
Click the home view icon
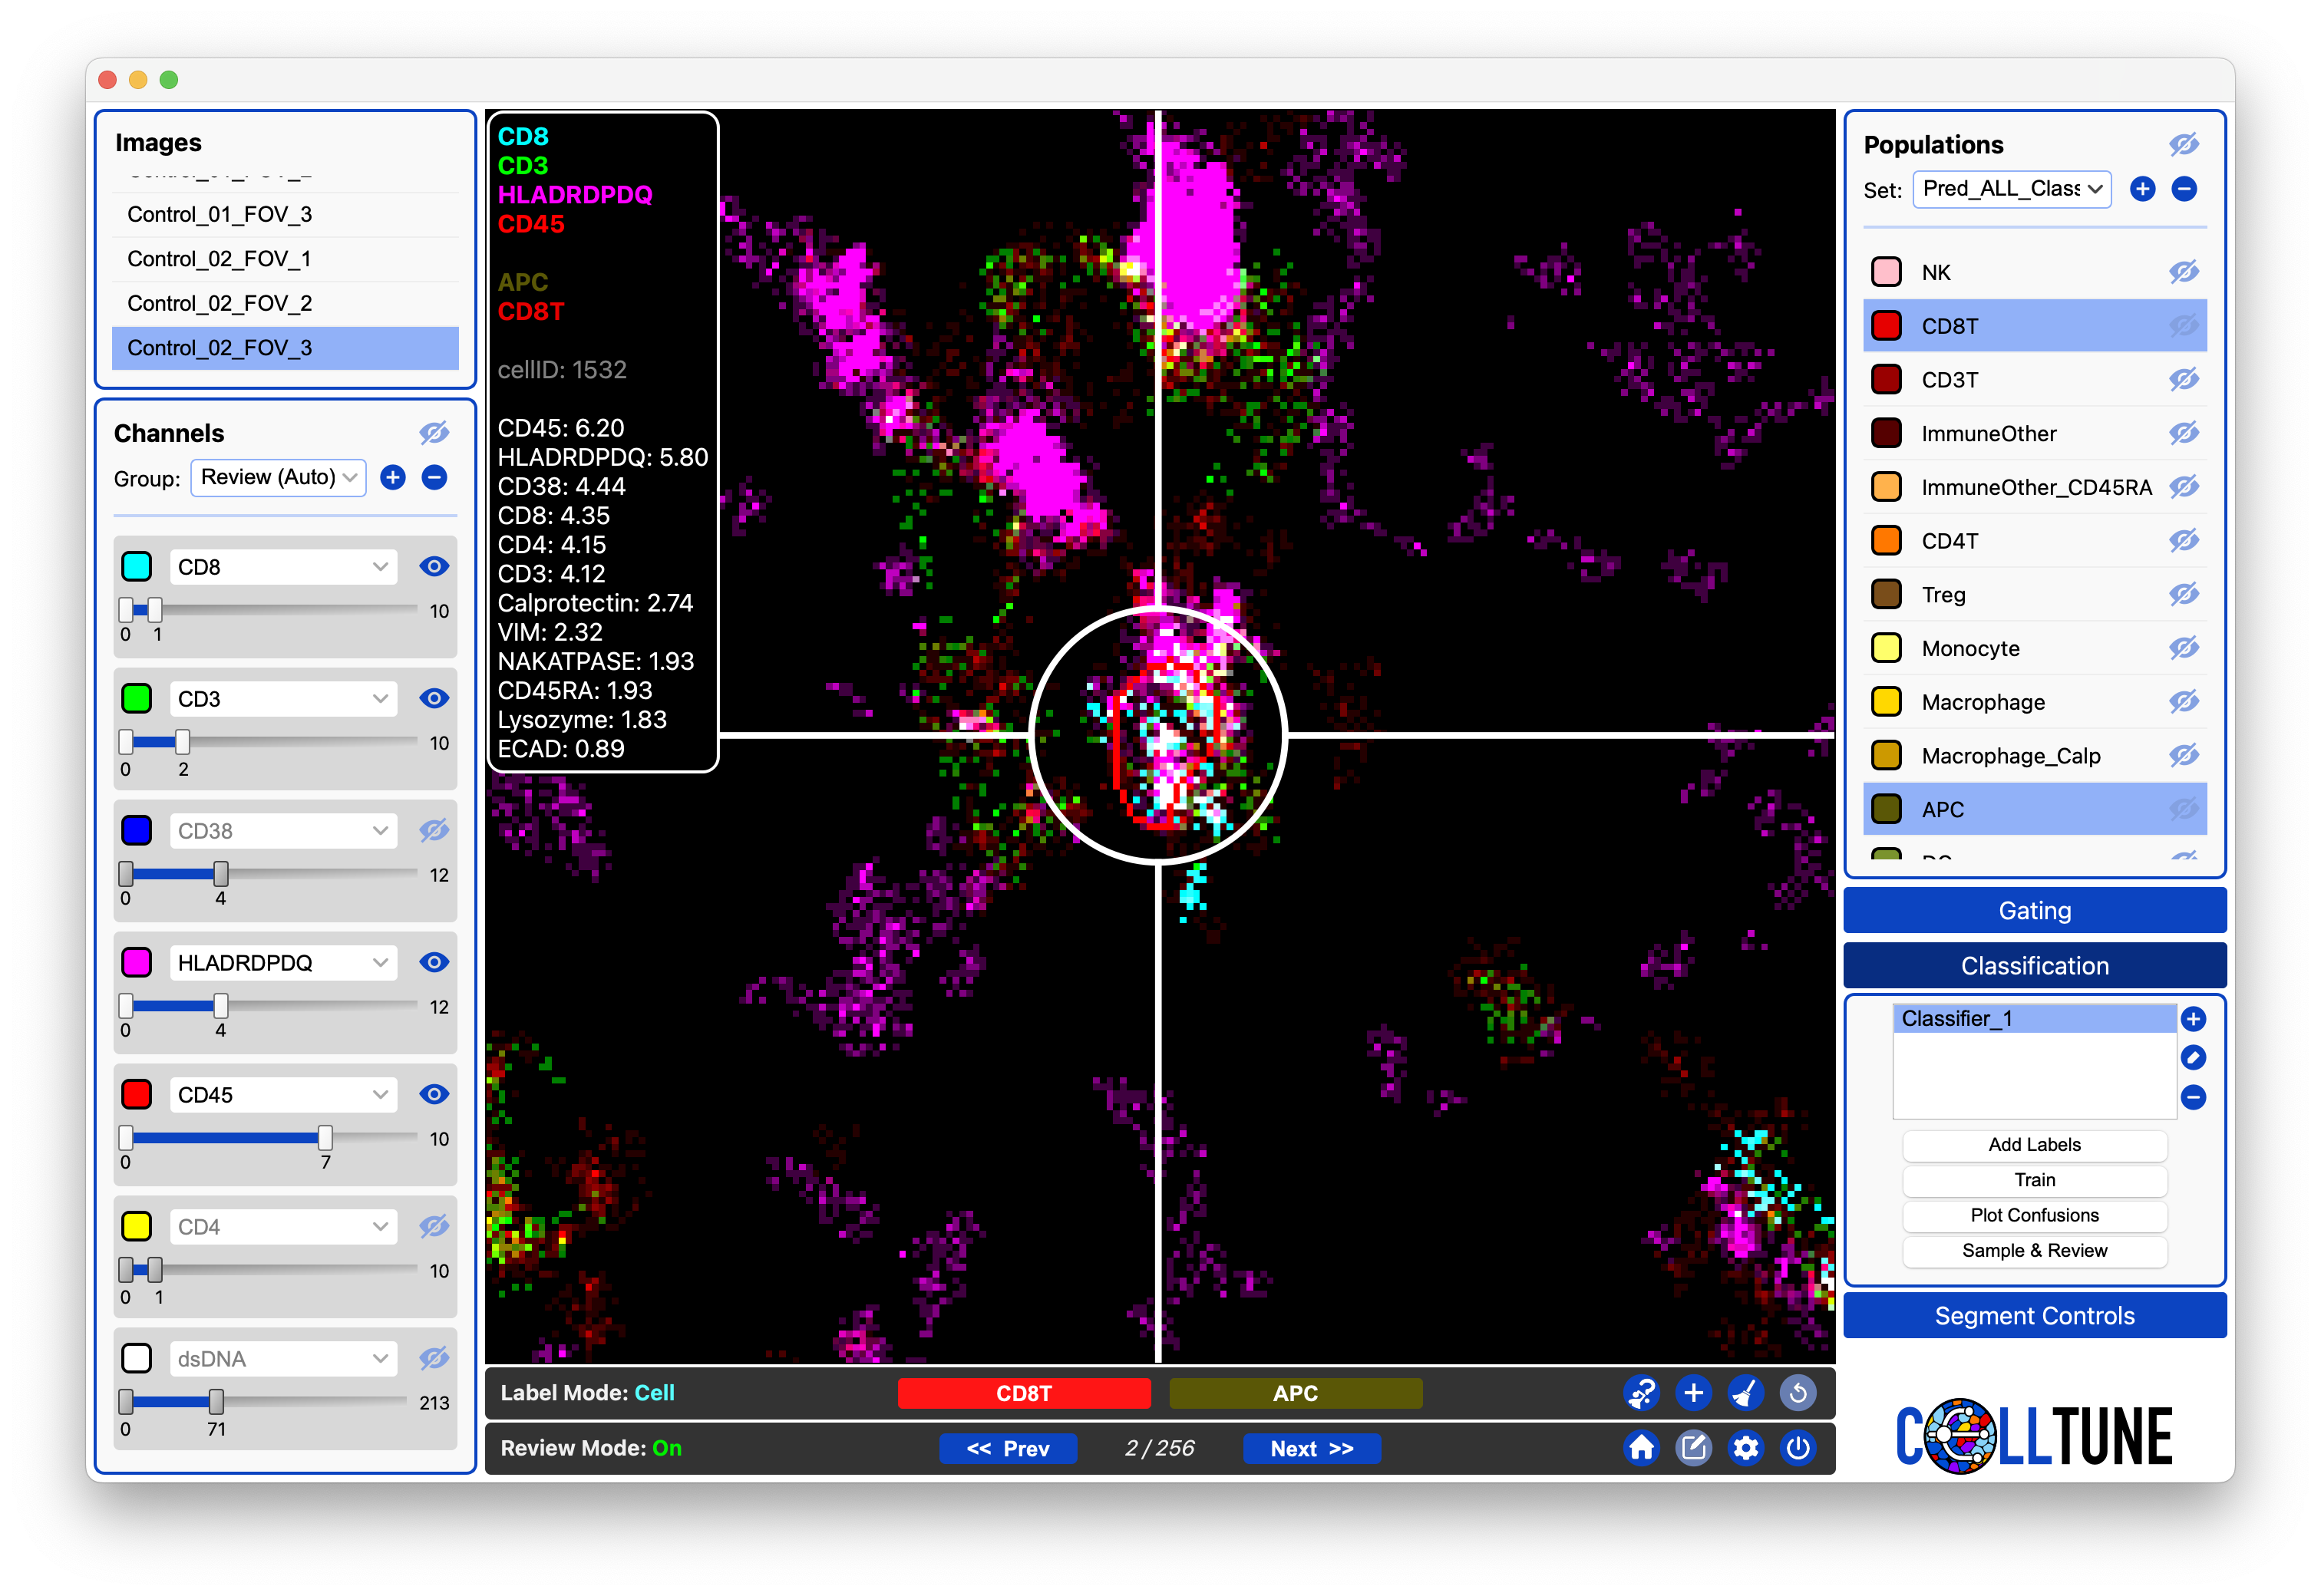pos(1641,1447)
